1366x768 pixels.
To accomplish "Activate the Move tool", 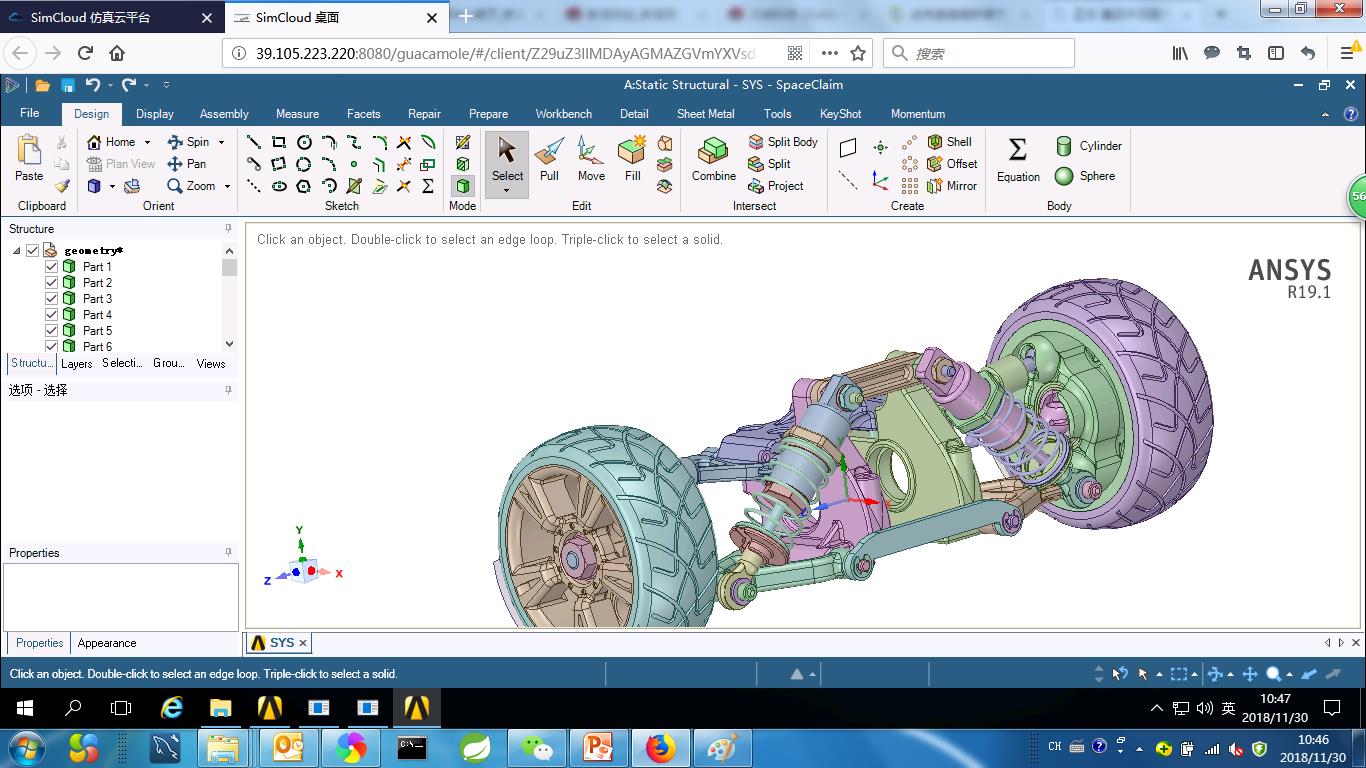I will [x=591, y=160].
